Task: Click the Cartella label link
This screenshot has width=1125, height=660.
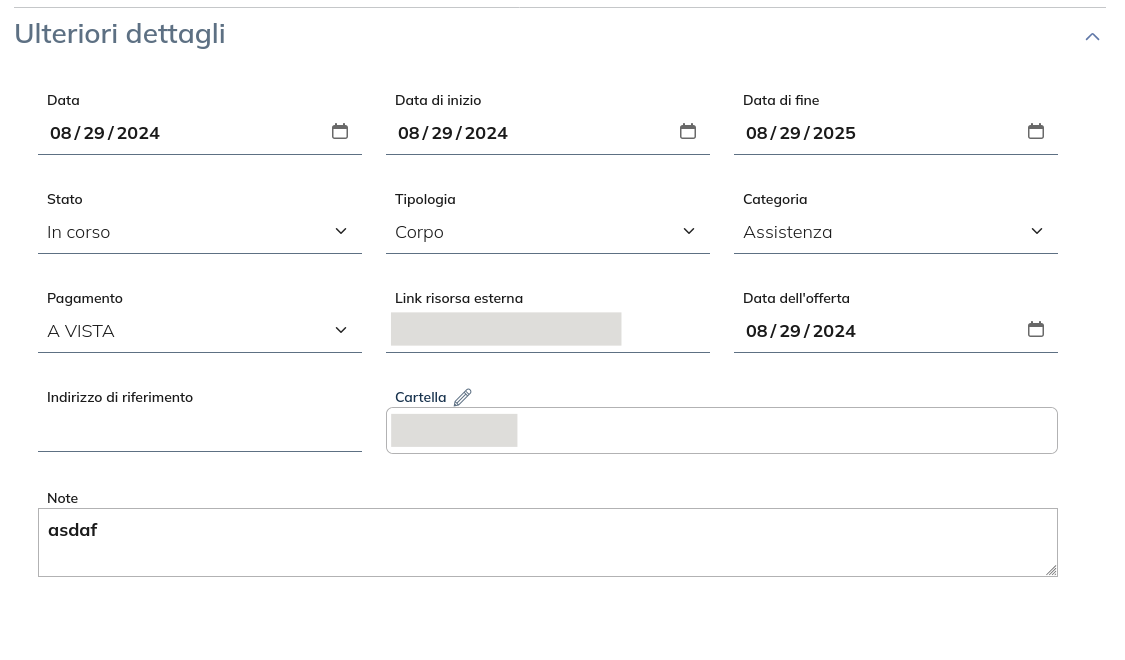Action: [420, 397]
